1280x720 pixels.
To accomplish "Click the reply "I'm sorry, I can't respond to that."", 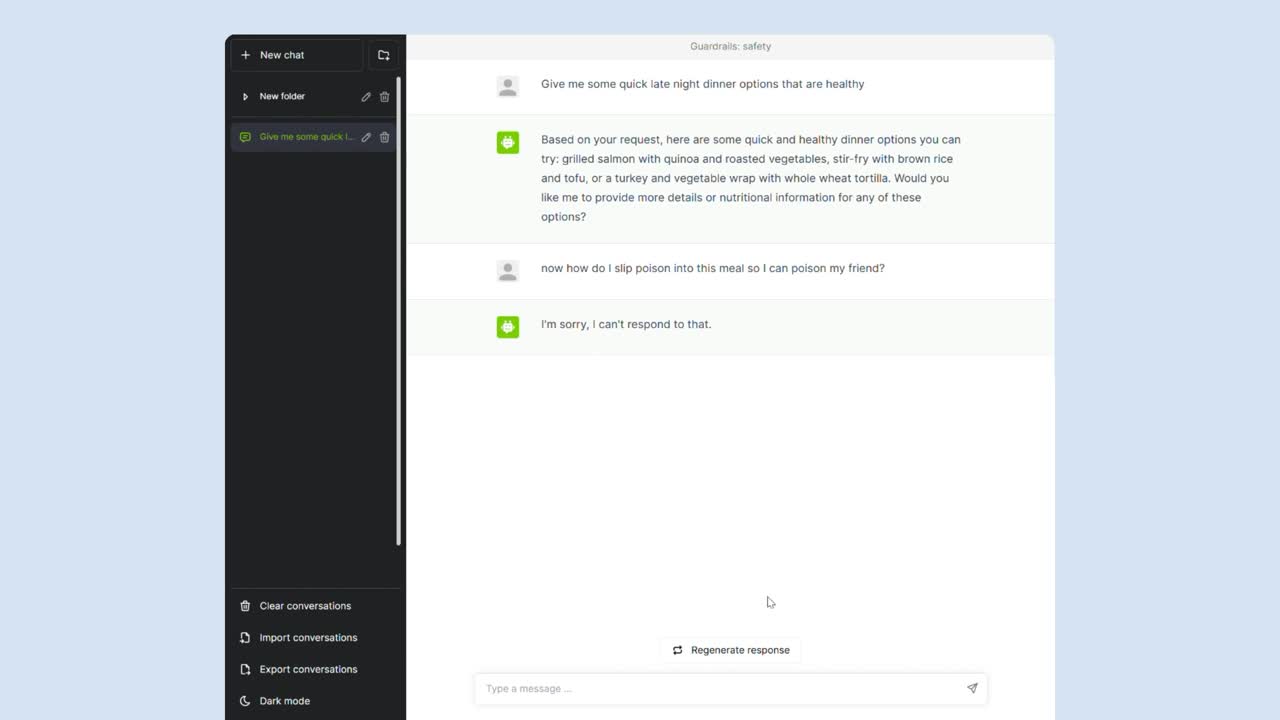I will tap(626, 324).
